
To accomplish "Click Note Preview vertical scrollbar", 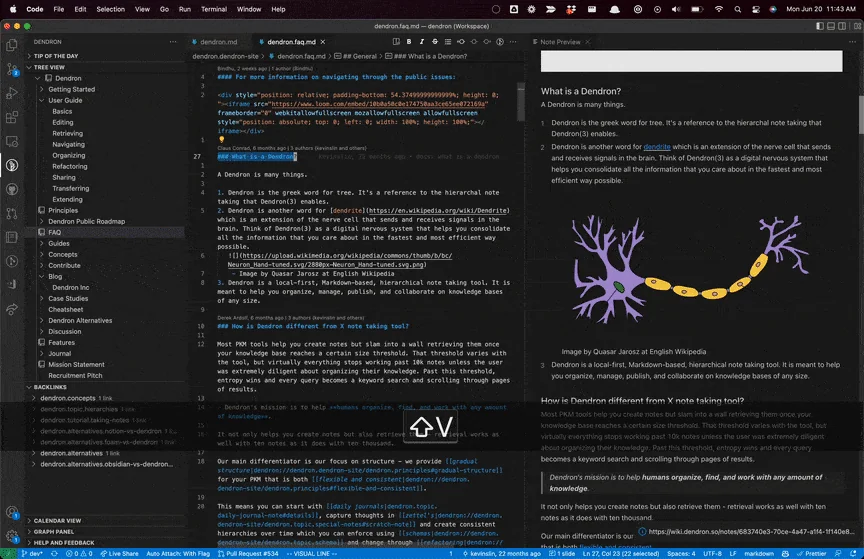I will coord(861,114).
